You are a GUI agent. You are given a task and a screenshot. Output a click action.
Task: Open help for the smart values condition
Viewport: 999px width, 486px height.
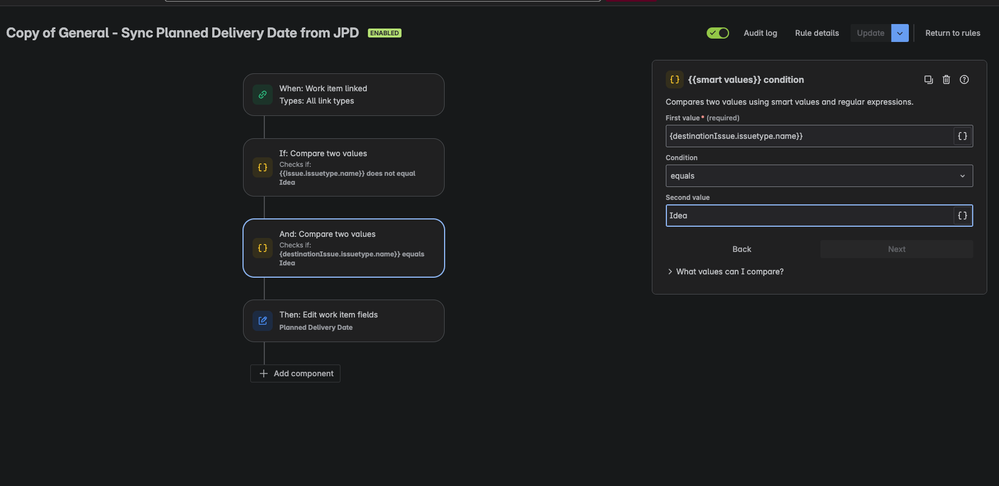(x=964, y=80)
